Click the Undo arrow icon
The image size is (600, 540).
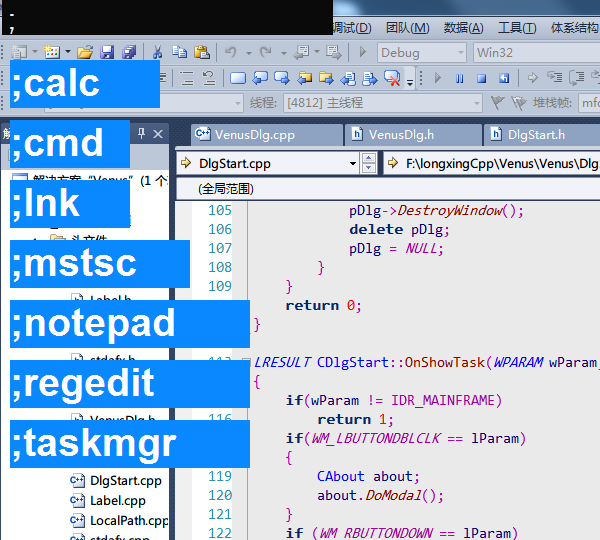click(x=231, y=52)
